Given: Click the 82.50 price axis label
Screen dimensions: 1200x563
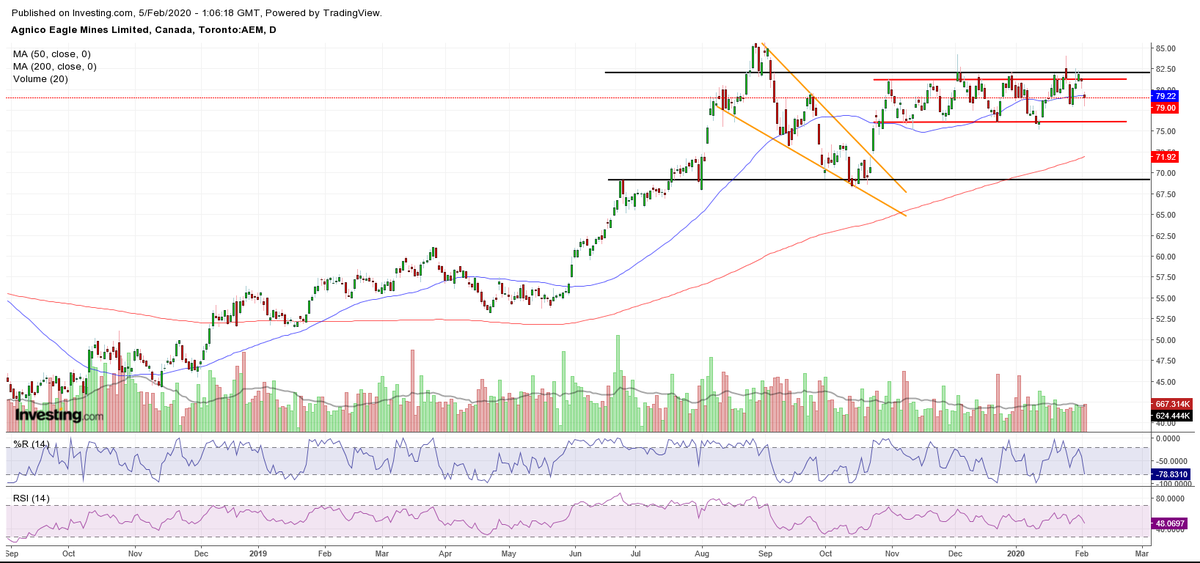Looking at the screenshot, I should [1165, 69].
